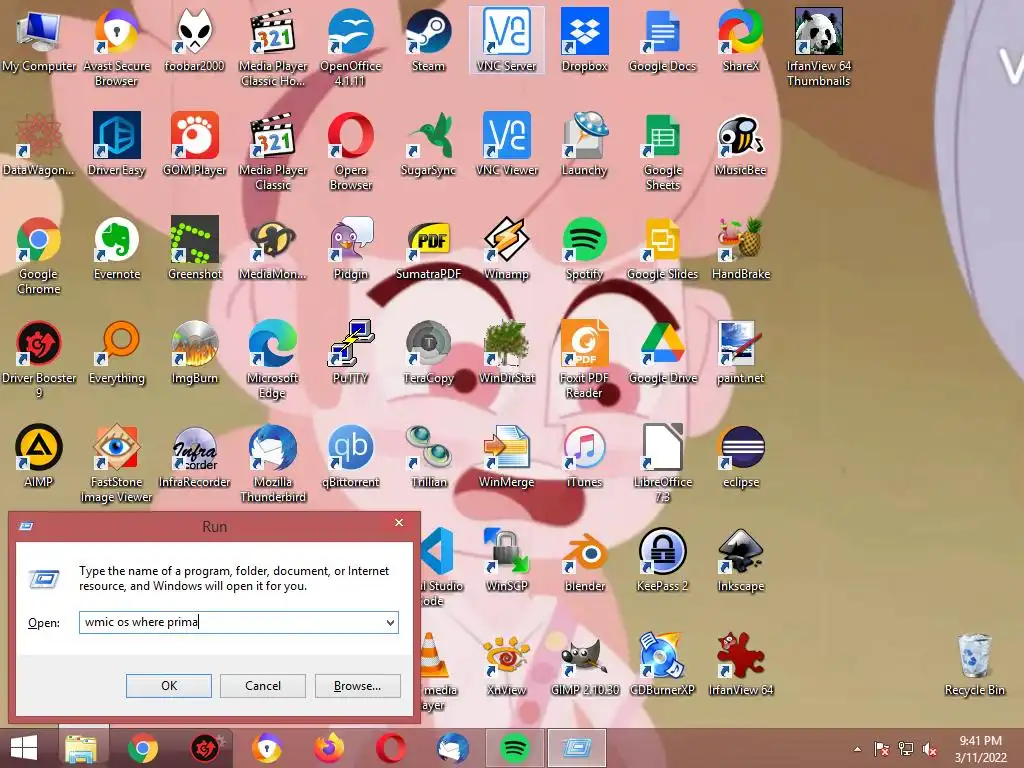Open the Windows Start button
The image size is (1024, 768).
point(24,748)
